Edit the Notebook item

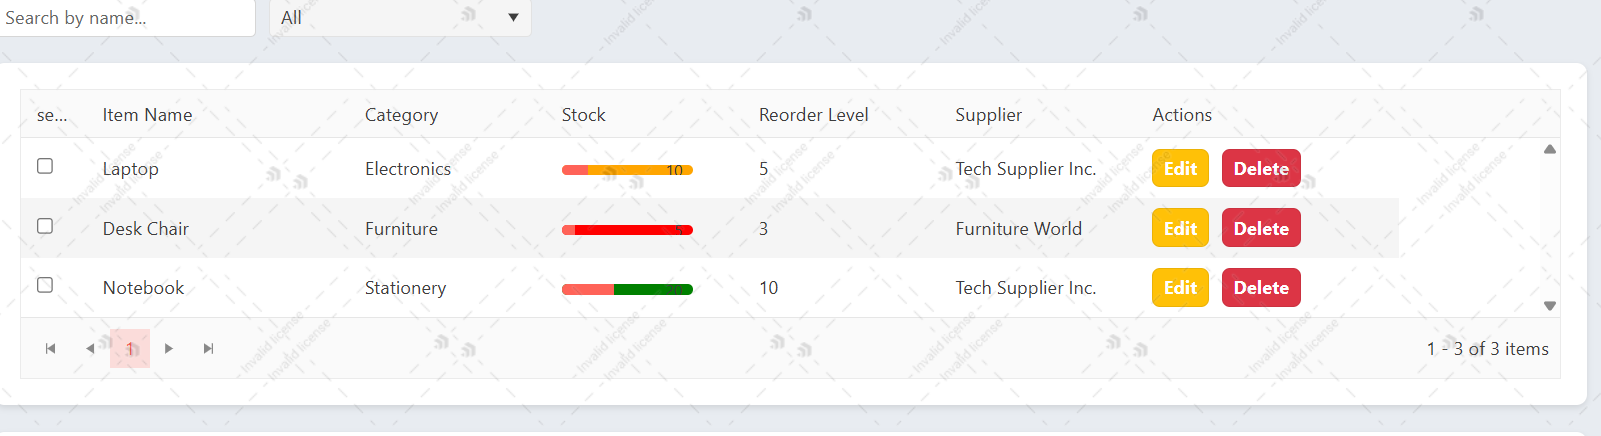click(1180, 288)
